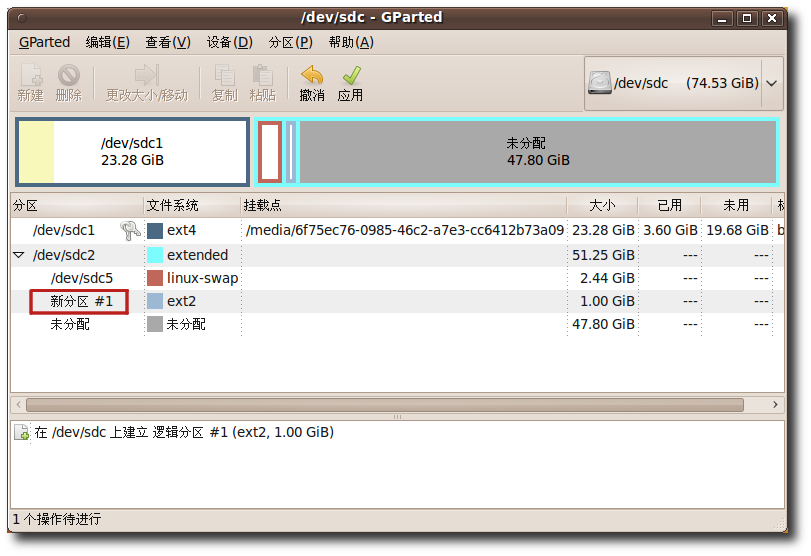Click the hard disk icon next to /dev/sdc

coord(600,83)
